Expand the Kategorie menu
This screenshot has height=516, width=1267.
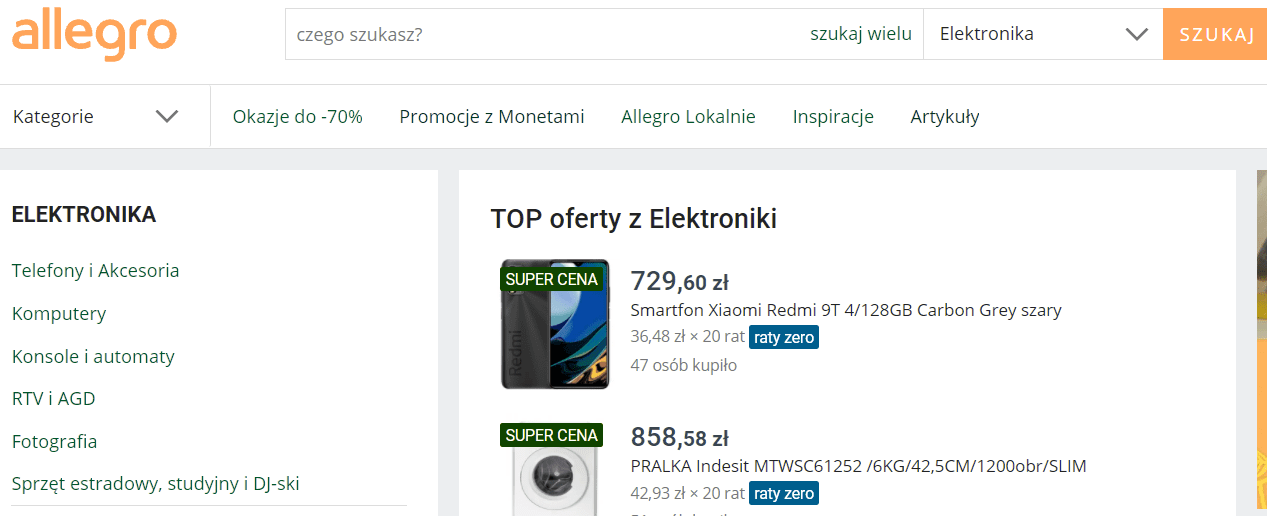click(97, 116)
